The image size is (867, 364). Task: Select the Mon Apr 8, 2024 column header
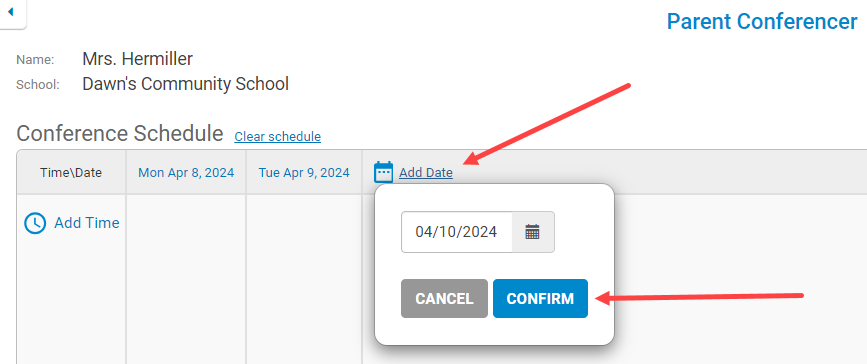coord(186,173)
